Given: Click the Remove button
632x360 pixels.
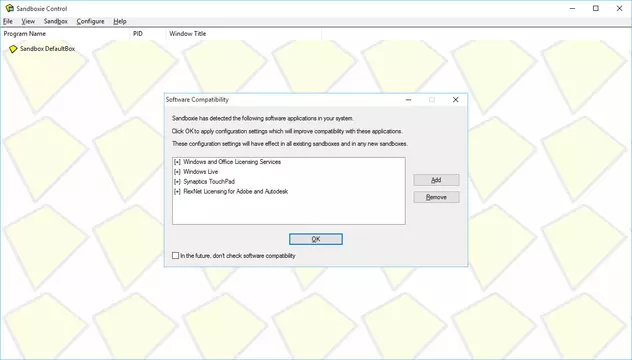Looking at the screenshot, I should coord(436,197).
